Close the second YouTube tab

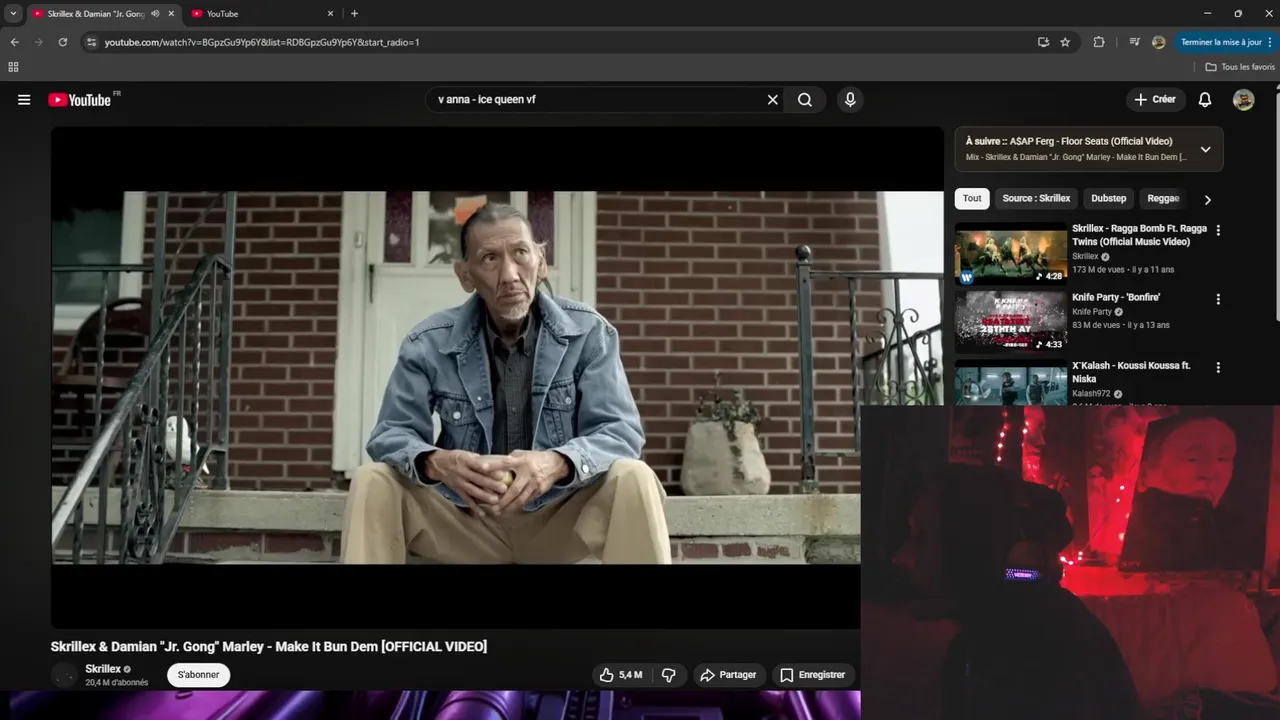[x=330, y=14]
